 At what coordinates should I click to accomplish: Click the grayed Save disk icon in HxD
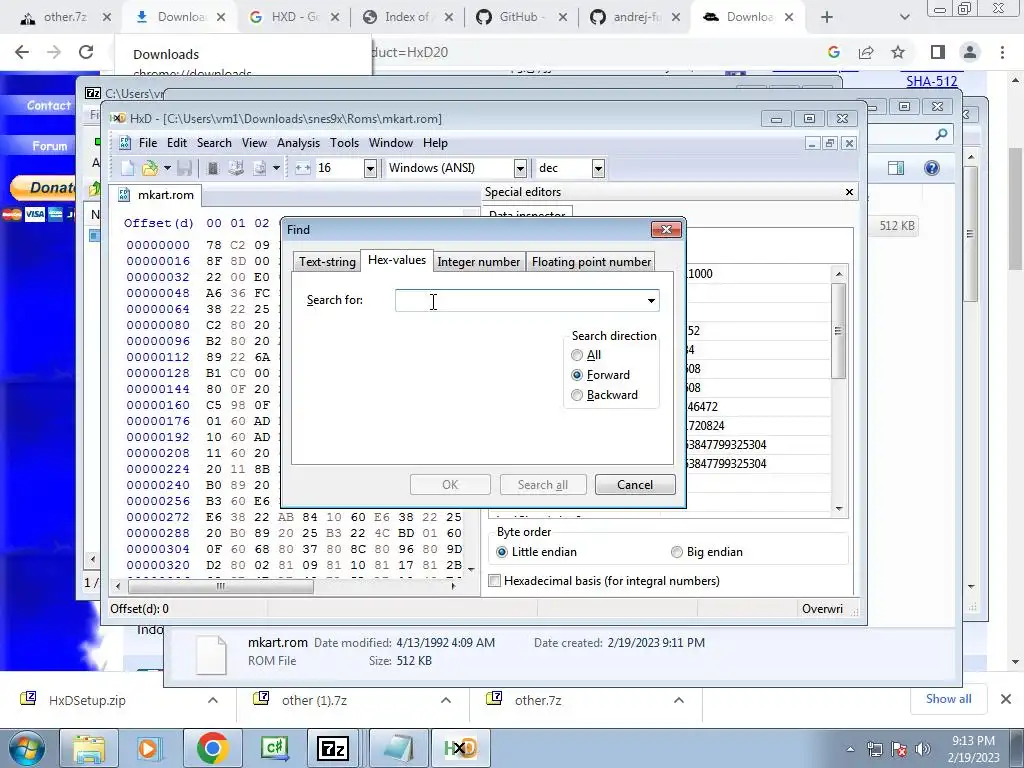(184, 168)
